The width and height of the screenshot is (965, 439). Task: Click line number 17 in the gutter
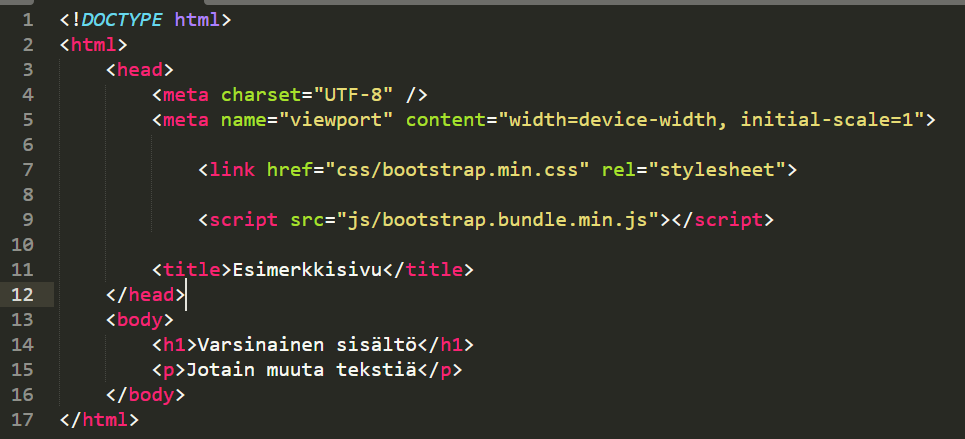(25, 420)
